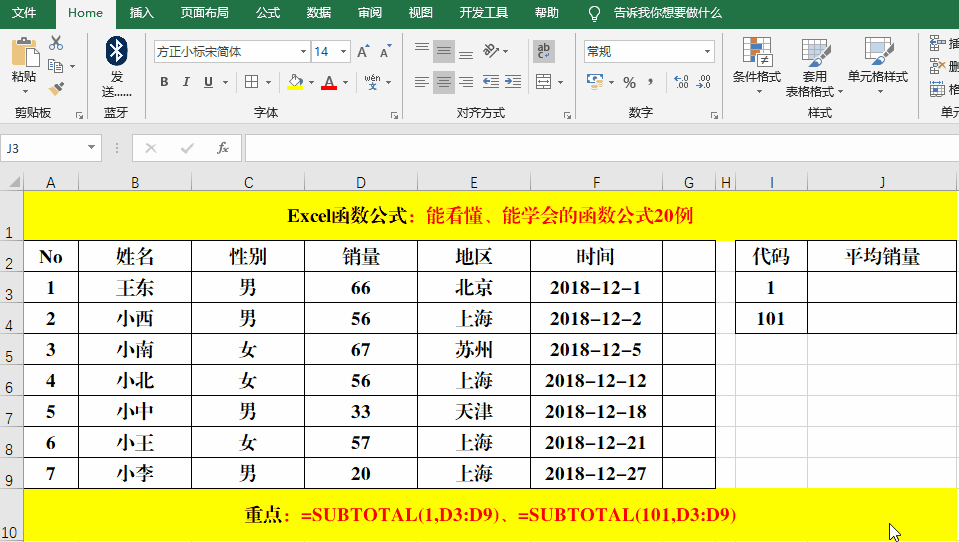Viewport: 959px width, 542px height.
Task: Open the 文件 tab
Action: pos(24,13)
